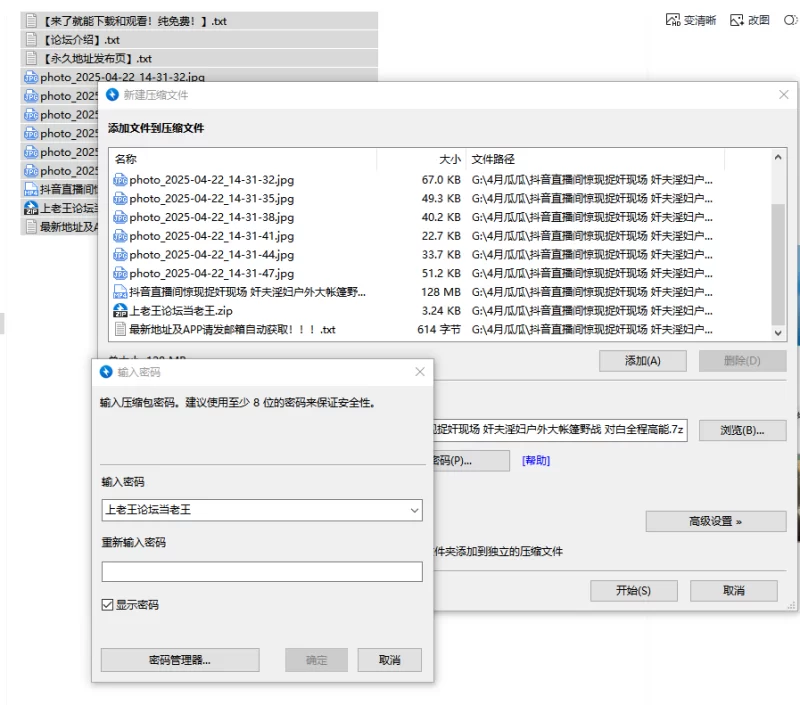Click the icon of 【永久地址发布页】.txt
The height and width of the screenshot is (705, 800).
click(x=31, y=58)
